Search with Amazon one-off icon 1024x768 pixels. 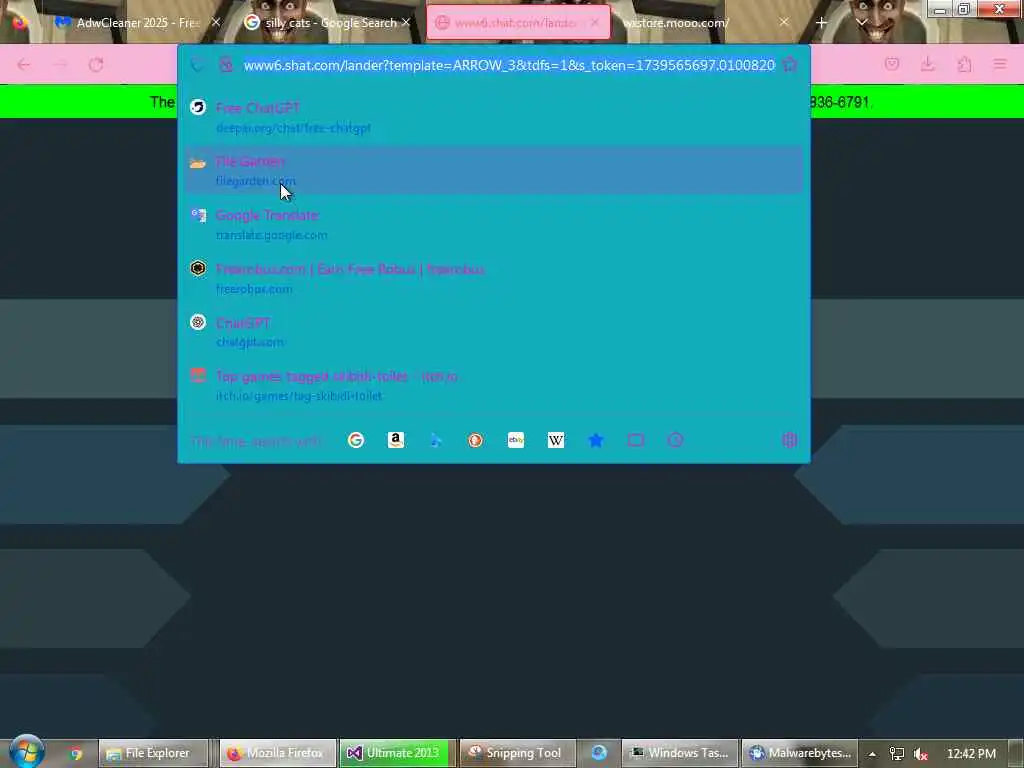396,440
